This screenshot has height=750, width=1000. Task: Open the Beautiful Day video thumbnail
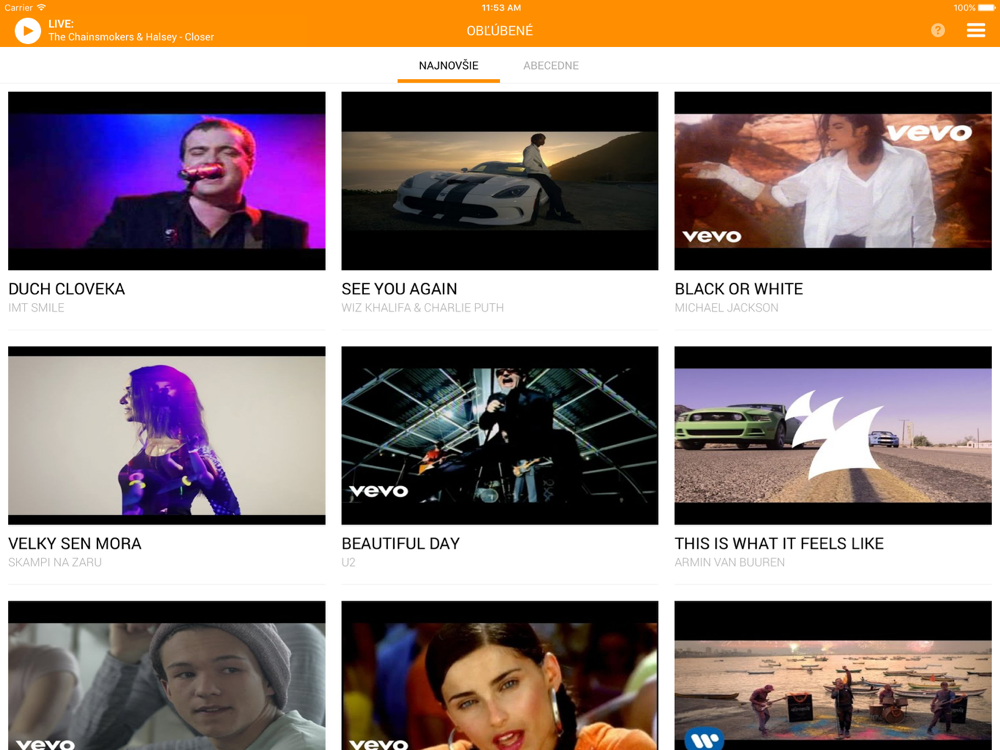click(499, 435)
